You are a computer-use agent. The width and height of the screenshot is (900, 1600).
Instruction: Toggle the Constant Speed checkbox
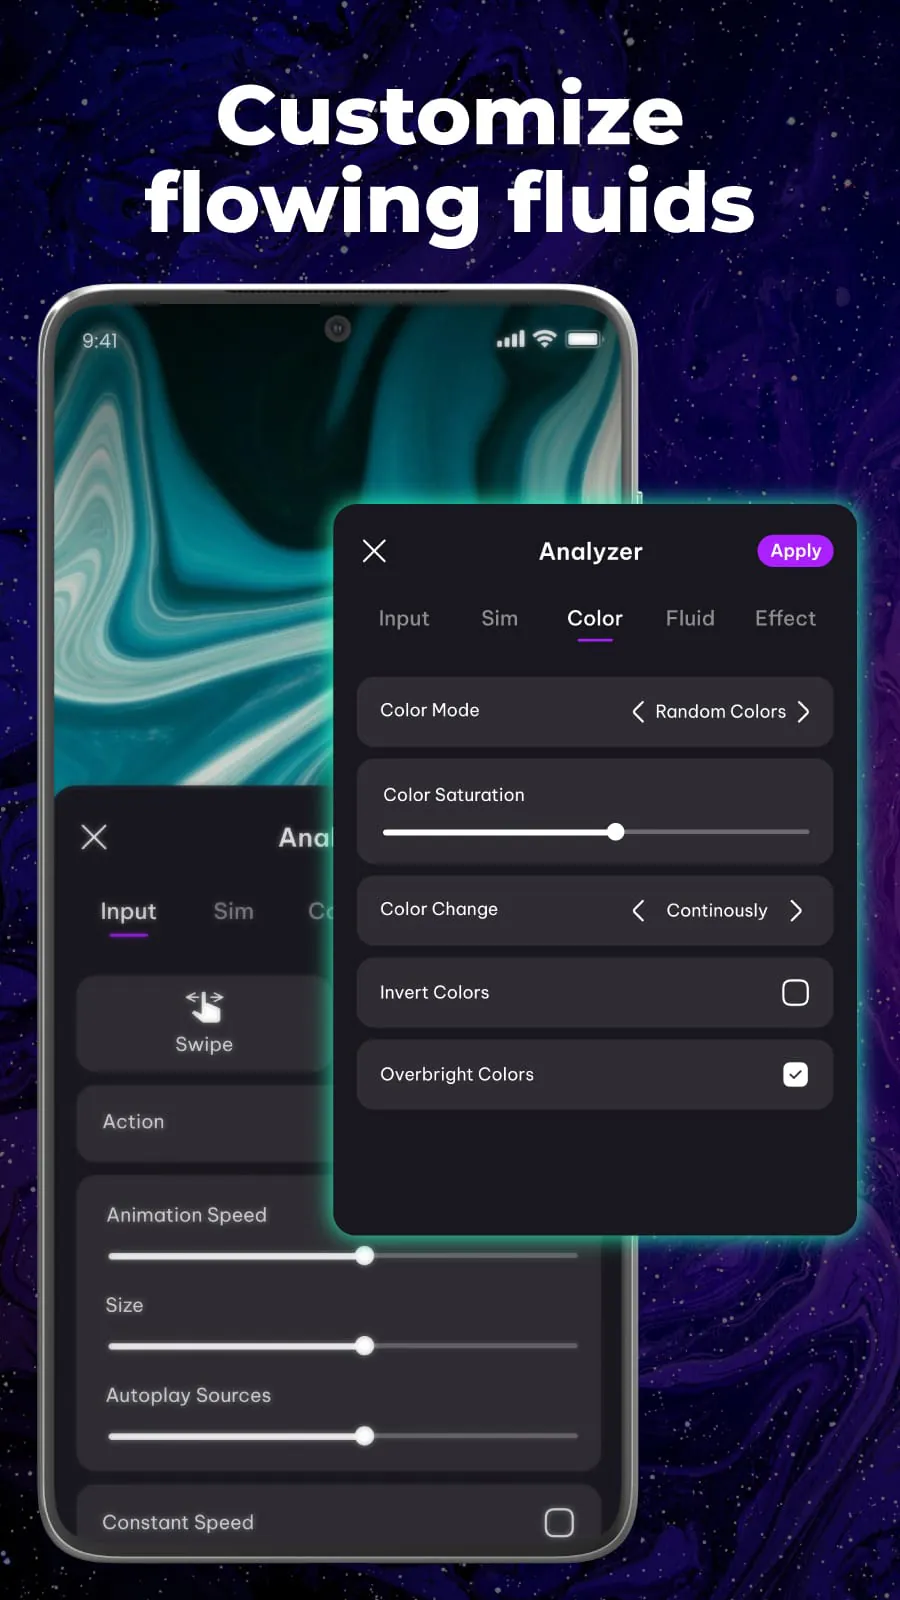(558, 1522)
